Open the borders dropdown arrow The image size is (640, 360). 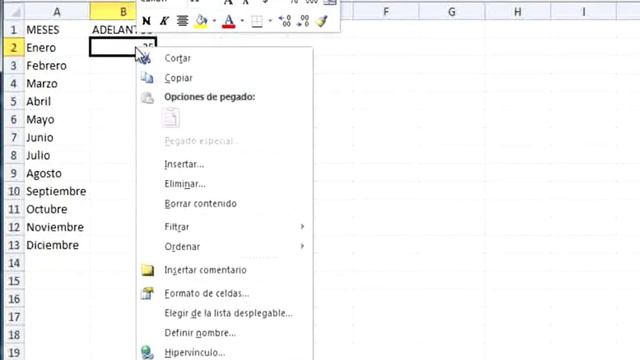pos(270,20)
